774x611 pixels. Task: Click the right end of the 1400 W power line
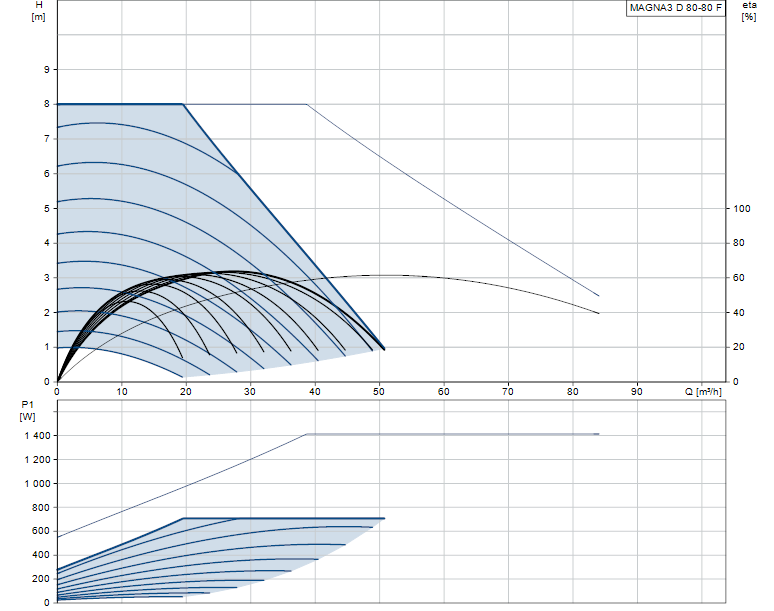pos(598,434)
